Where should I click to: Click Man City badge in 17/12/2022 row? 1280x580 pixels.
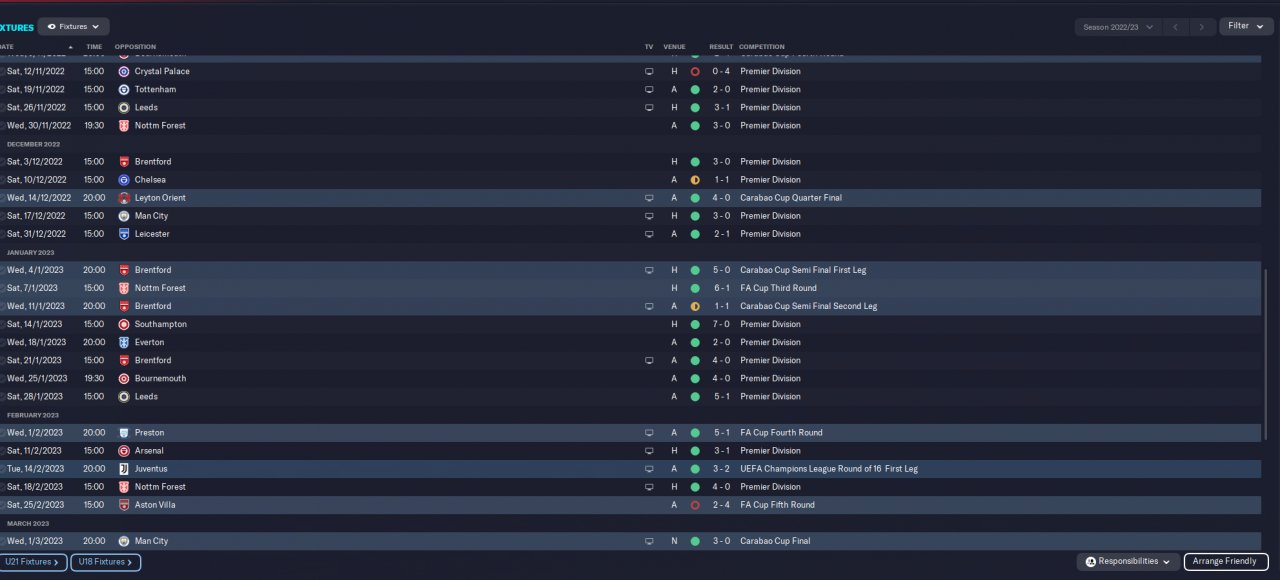(x=124, y=216)
